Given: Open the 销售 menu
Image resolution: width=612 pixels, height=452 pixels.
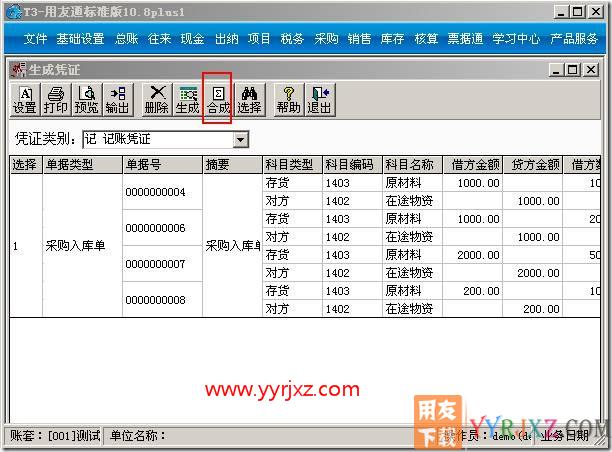Looking at the screenshot, I should (359, 39).
